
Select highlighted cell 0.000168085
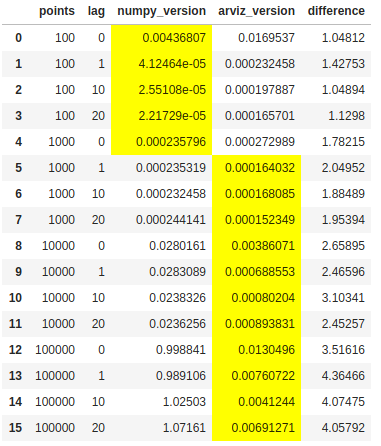click(256, 194)
